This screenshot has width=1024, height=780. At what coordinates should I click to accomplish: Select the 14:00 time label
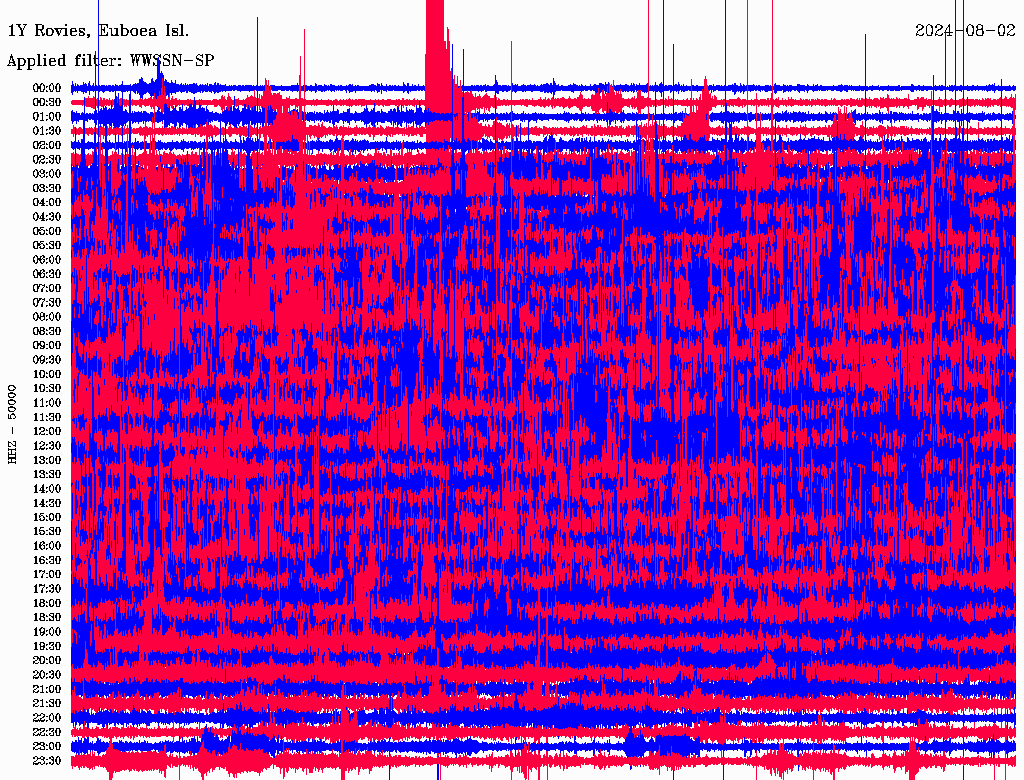tap(47, 489)
